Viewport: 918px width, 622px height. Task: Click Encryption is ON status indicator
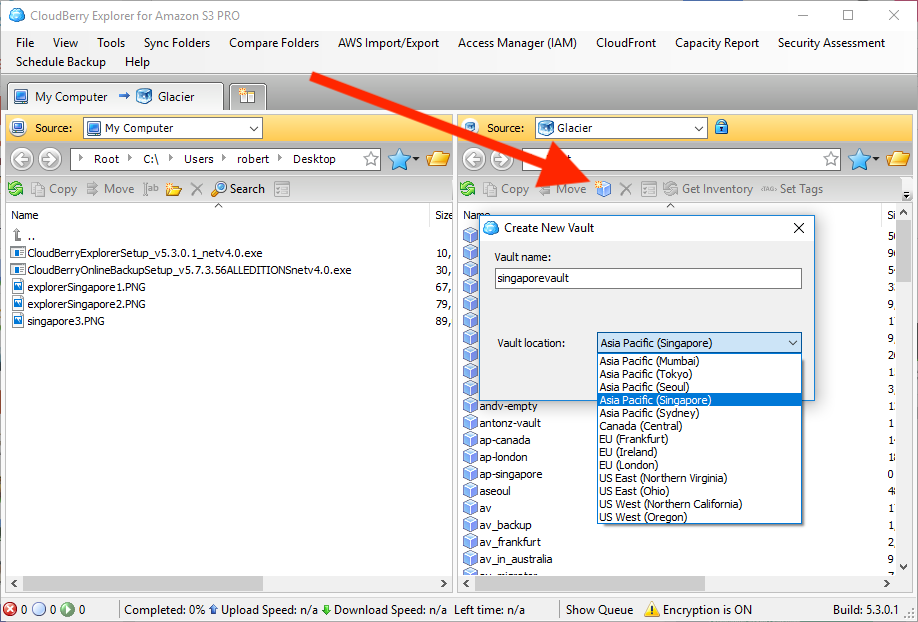point(698,610)
